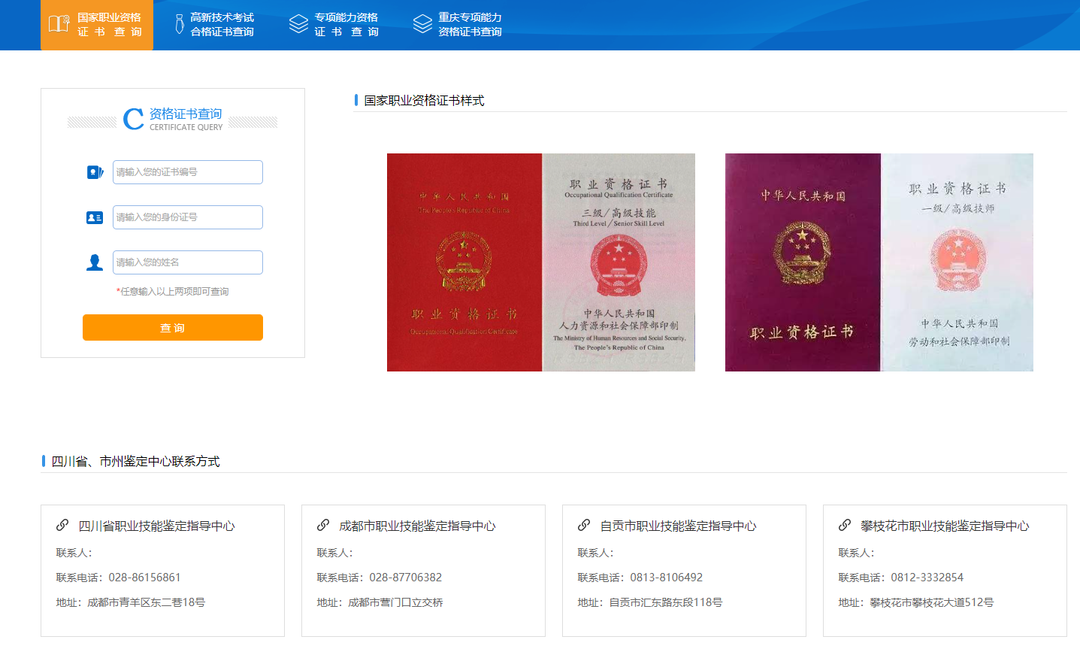Click the CERTIFICATE QUERY subtitle
The image size is (1080, 664).
(x=186, y=127)
